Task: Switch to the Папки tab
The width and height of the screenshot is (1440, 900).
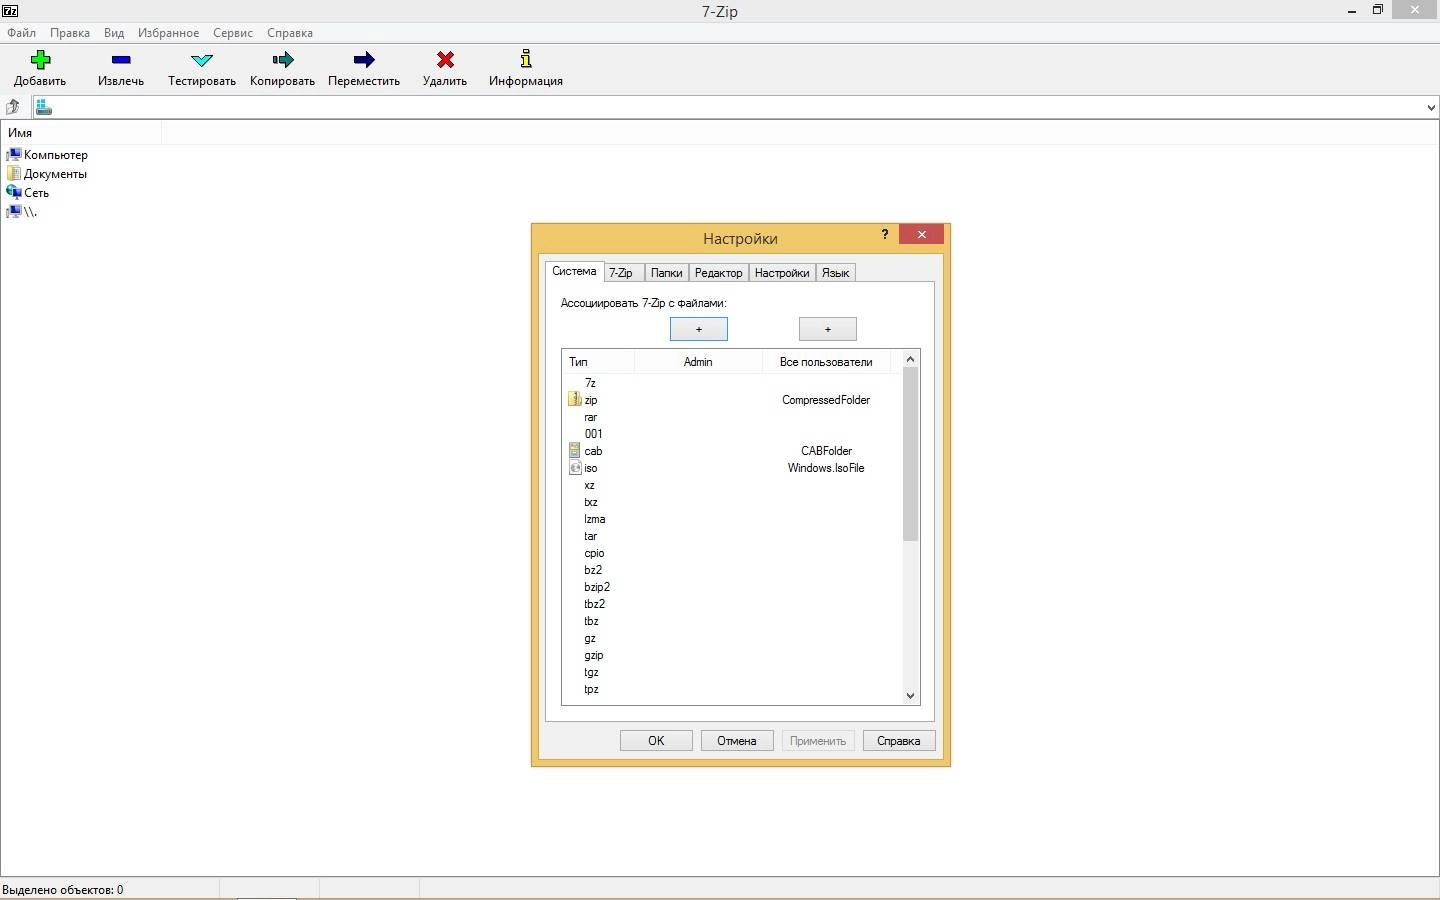Action: coord(666,273)
